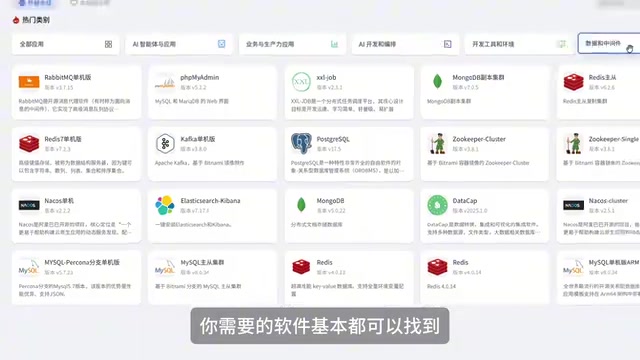Click the Redis主从 red cube icon
The width and height of the screenshot is (640, 360).
tap(573, 82)
